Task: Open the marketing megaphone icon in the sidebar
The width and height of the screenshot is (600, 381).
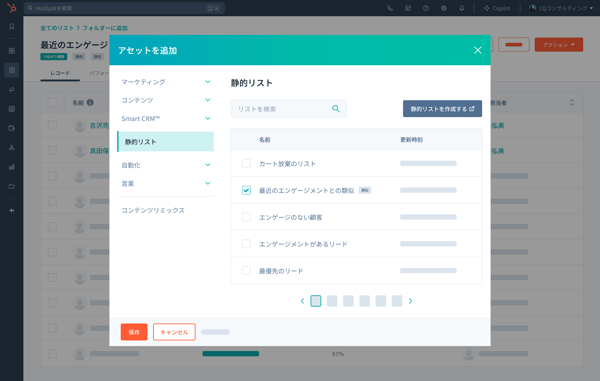Action: (12, 90)
